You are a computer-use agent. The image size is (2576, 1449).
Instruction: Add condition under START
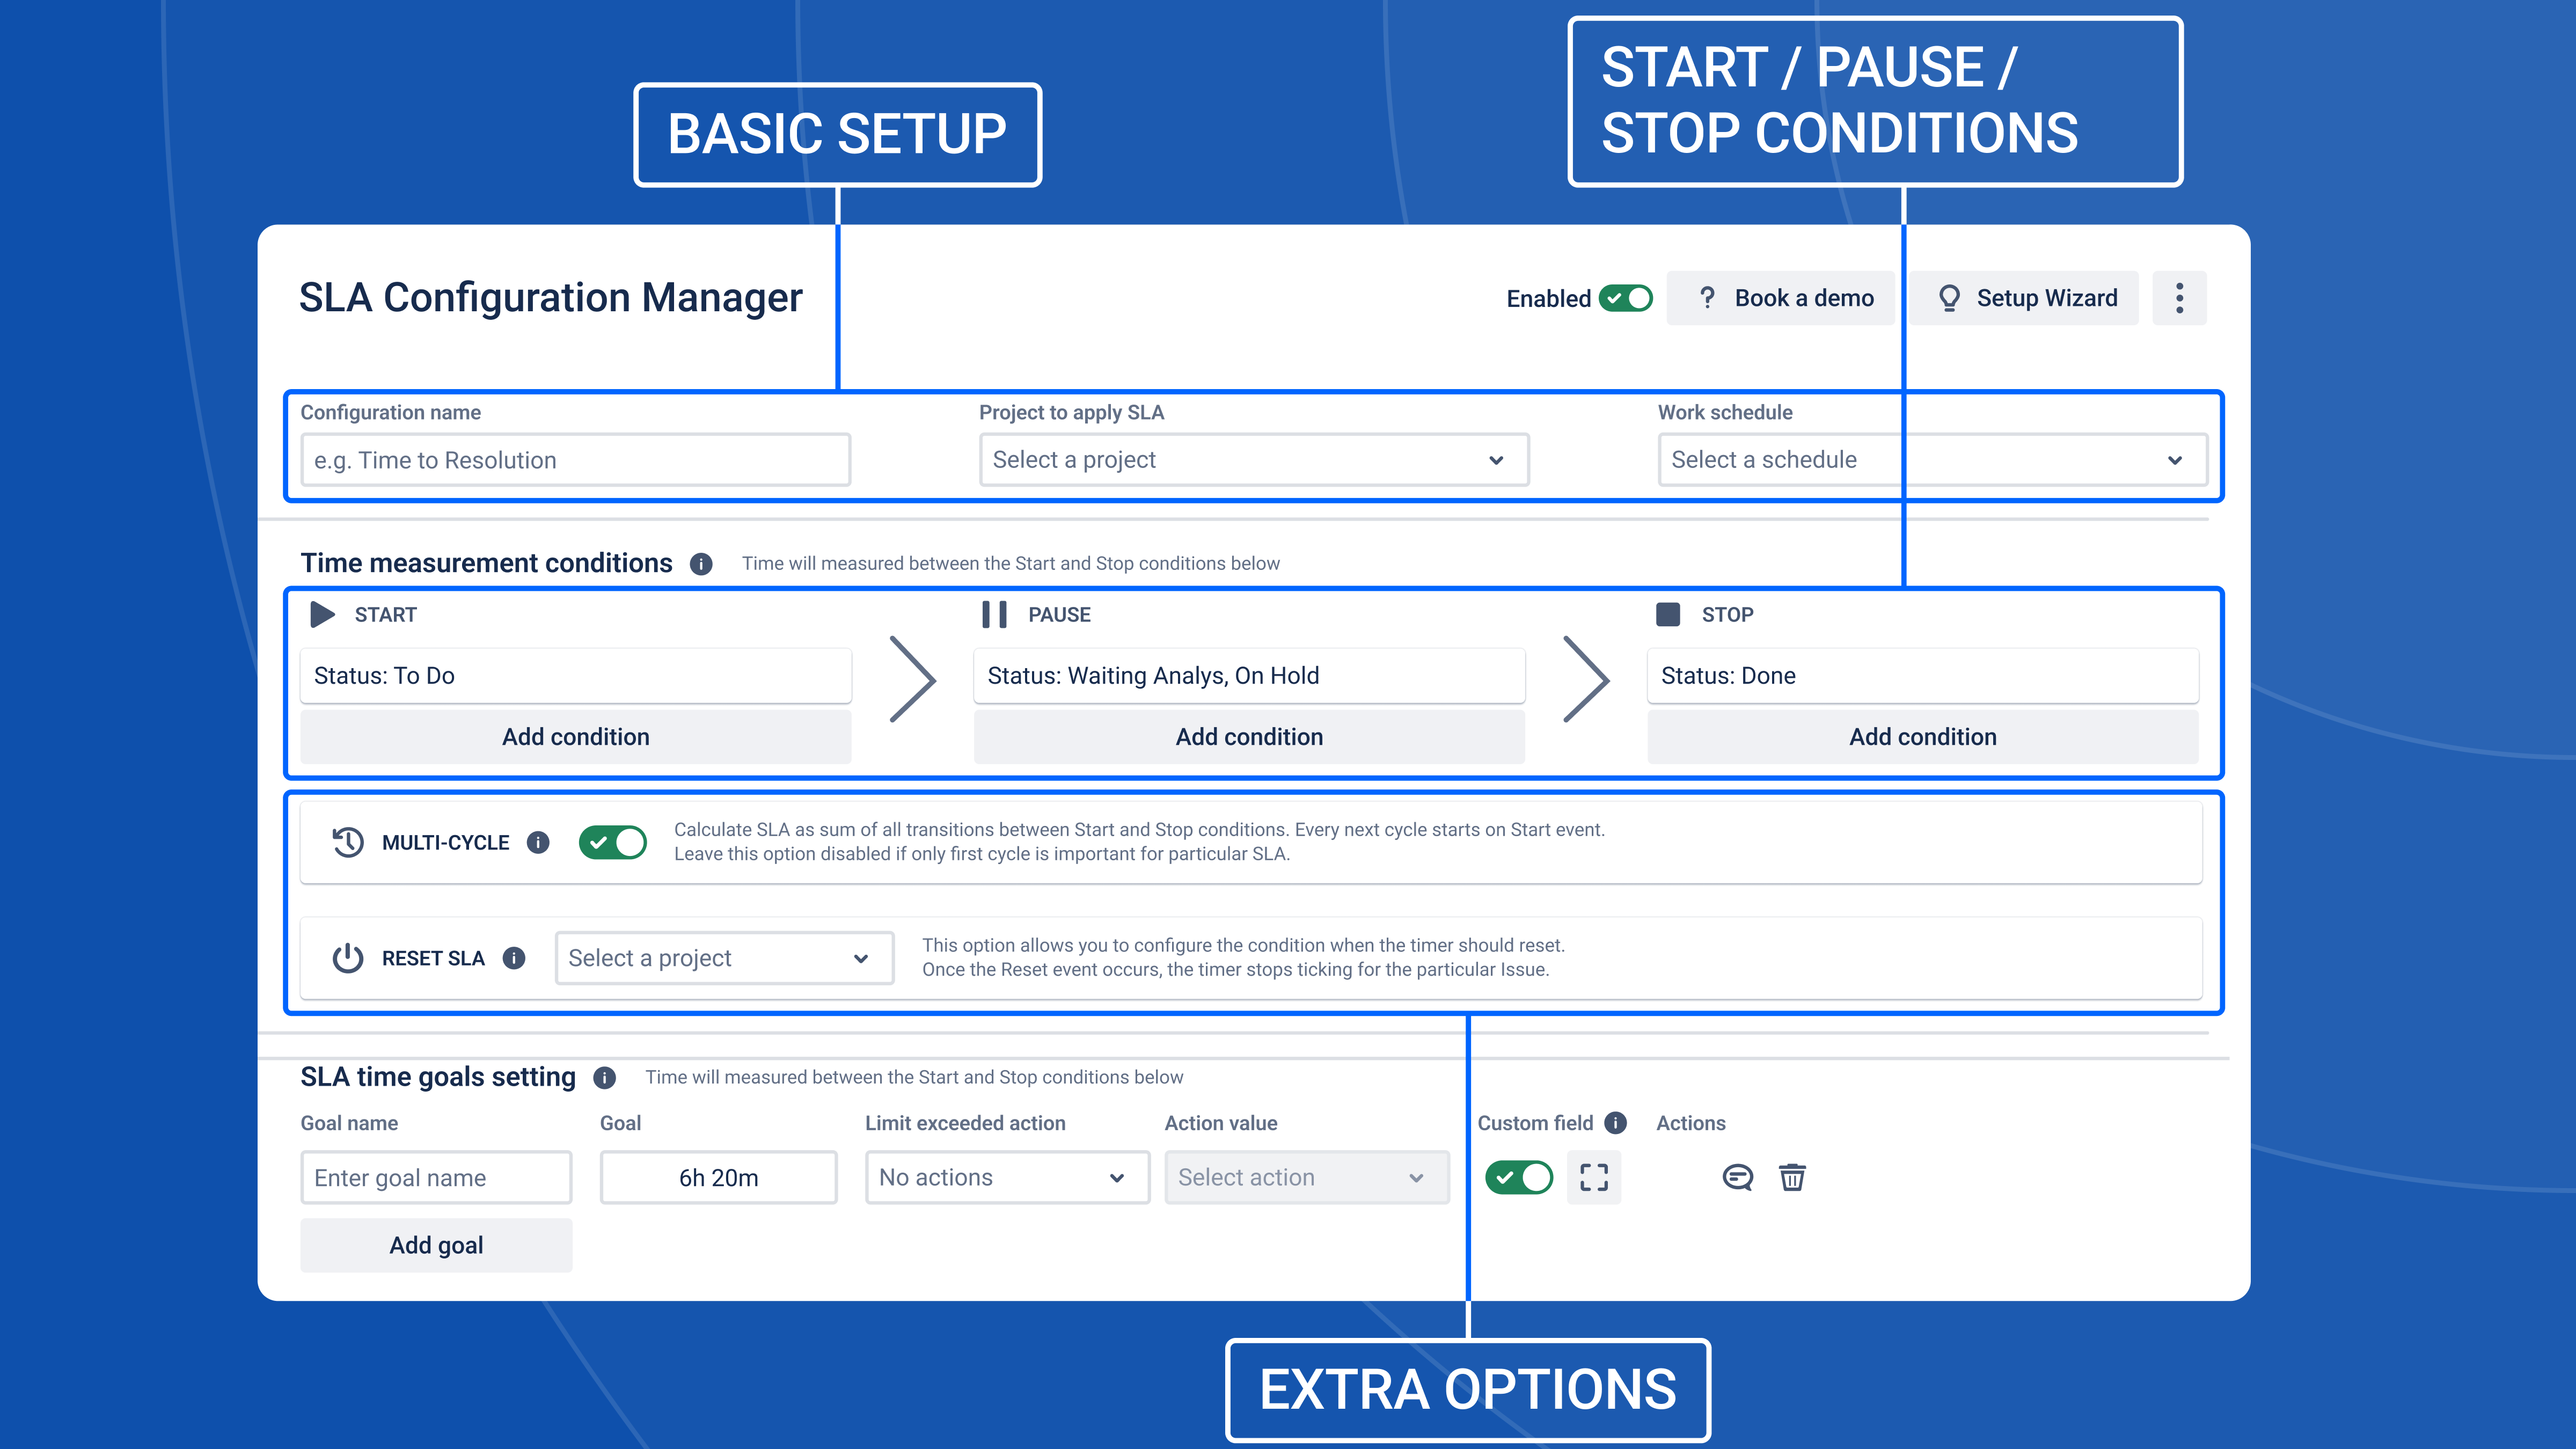click(575, 737)
